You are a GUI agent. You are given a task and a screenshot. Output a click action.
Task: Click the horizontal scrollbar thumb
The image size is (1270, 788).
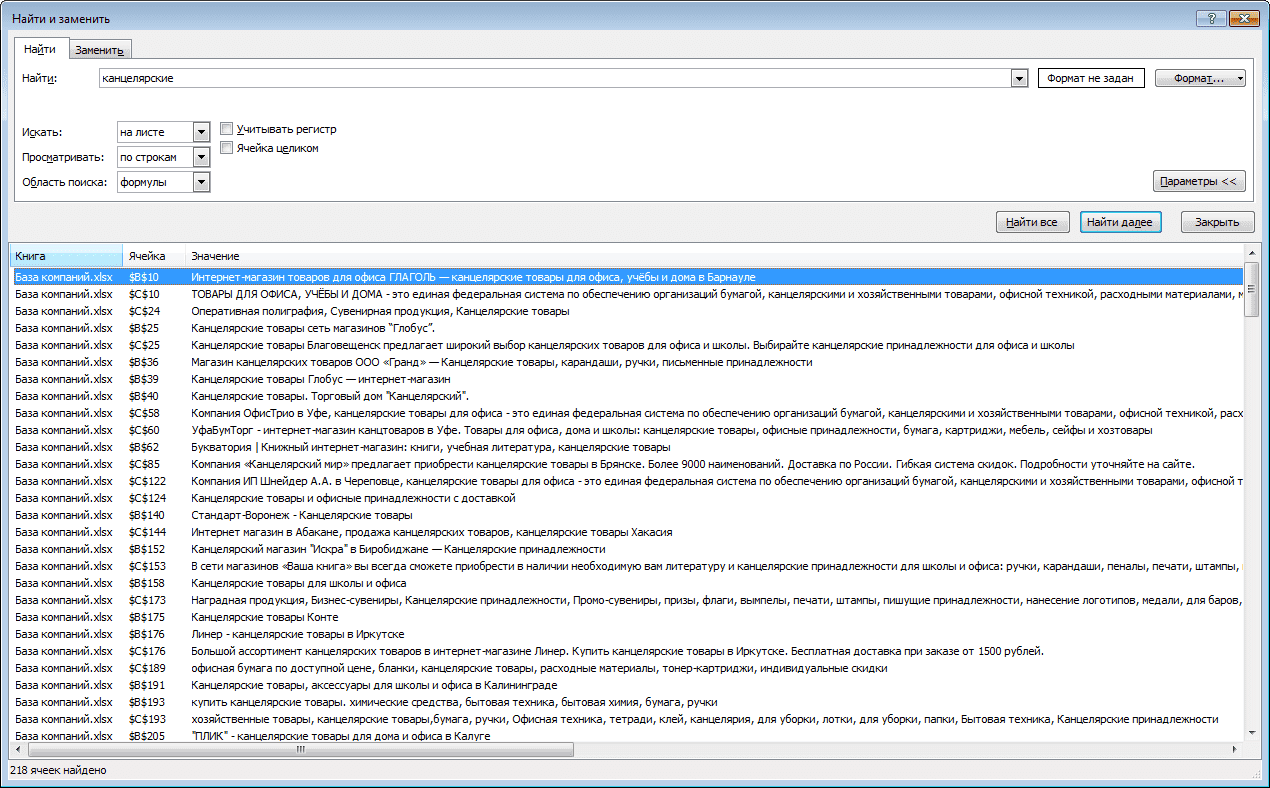(x=301, y=749)
